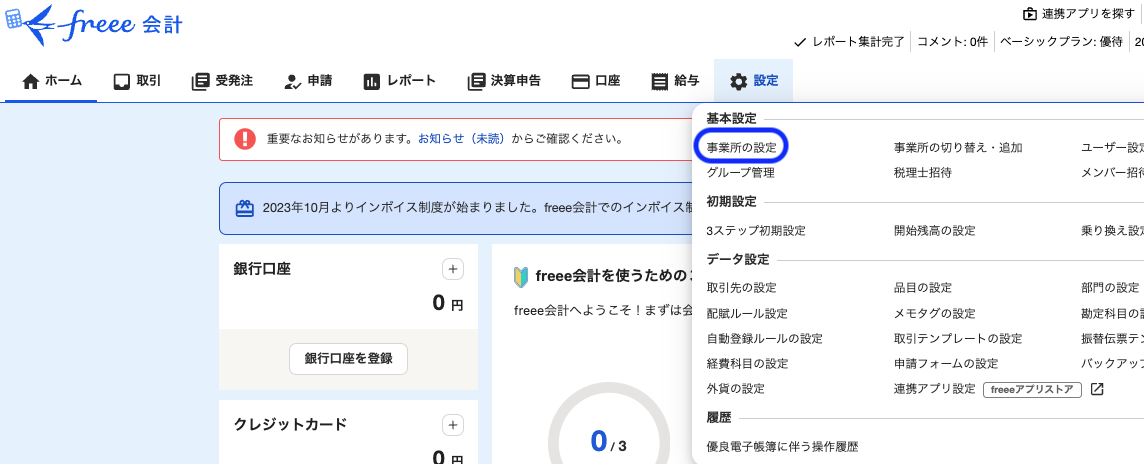The height and width of the screenshot is (464, 1144).
Task: Open 取引テンプレートの設定
Action: point(958,339)
